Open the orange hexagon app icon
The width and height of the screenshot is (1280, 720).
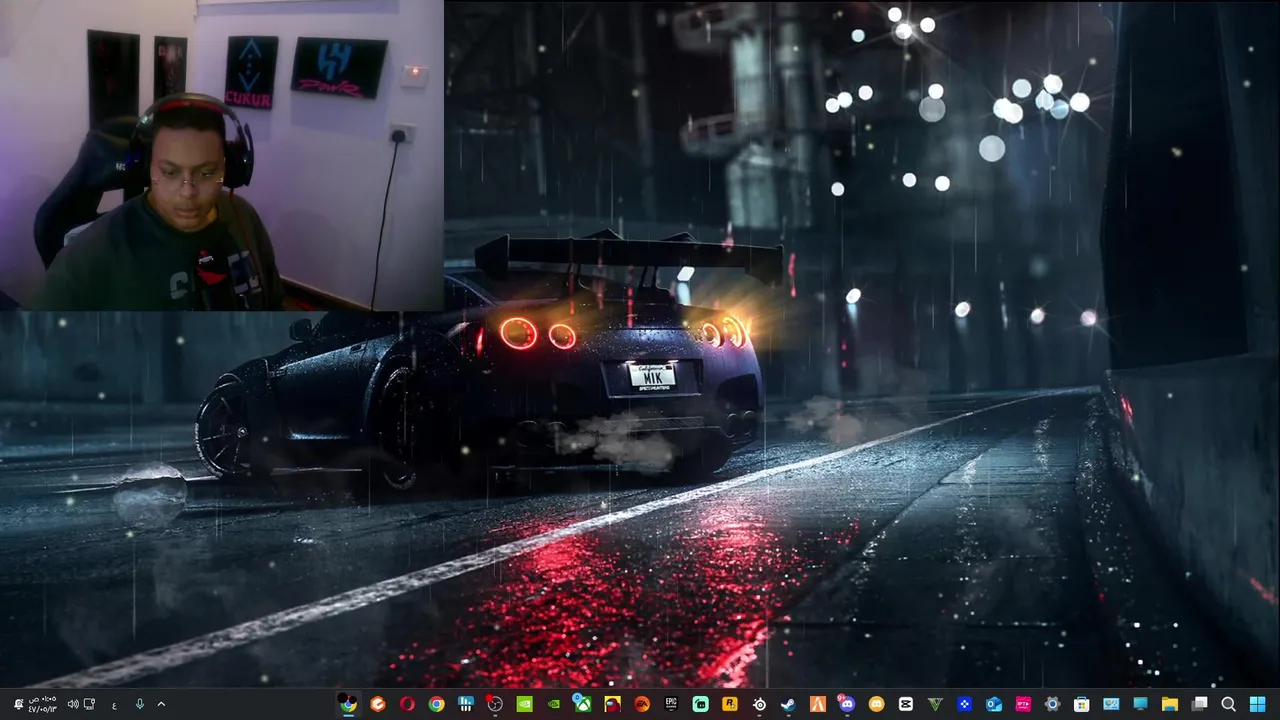coord(378,704)
